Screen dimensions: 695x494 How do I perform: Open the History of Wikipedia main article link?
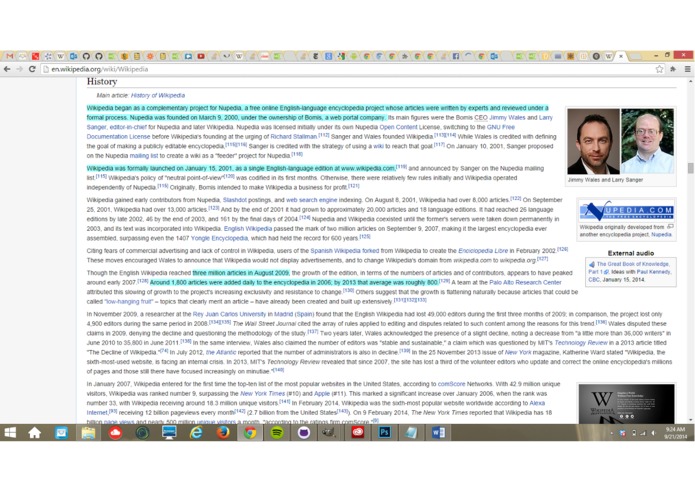pyautogui.click(x=158, y=95)
